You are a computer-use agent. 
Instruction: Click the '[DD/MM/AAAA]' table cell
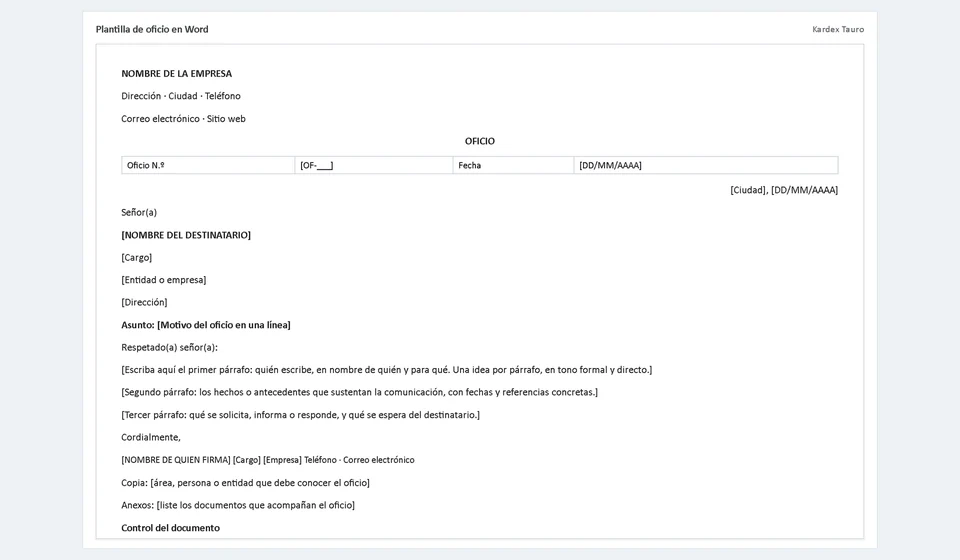[706, 165]
